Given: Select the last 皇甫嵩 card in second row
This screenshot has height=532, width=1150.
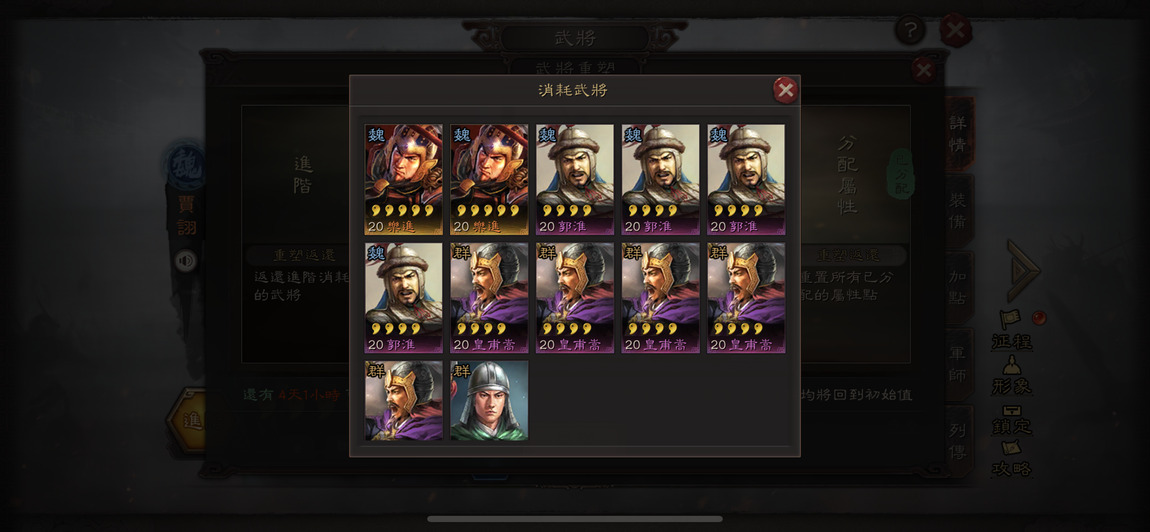Looking at the screenshot, I should [746, 298].
